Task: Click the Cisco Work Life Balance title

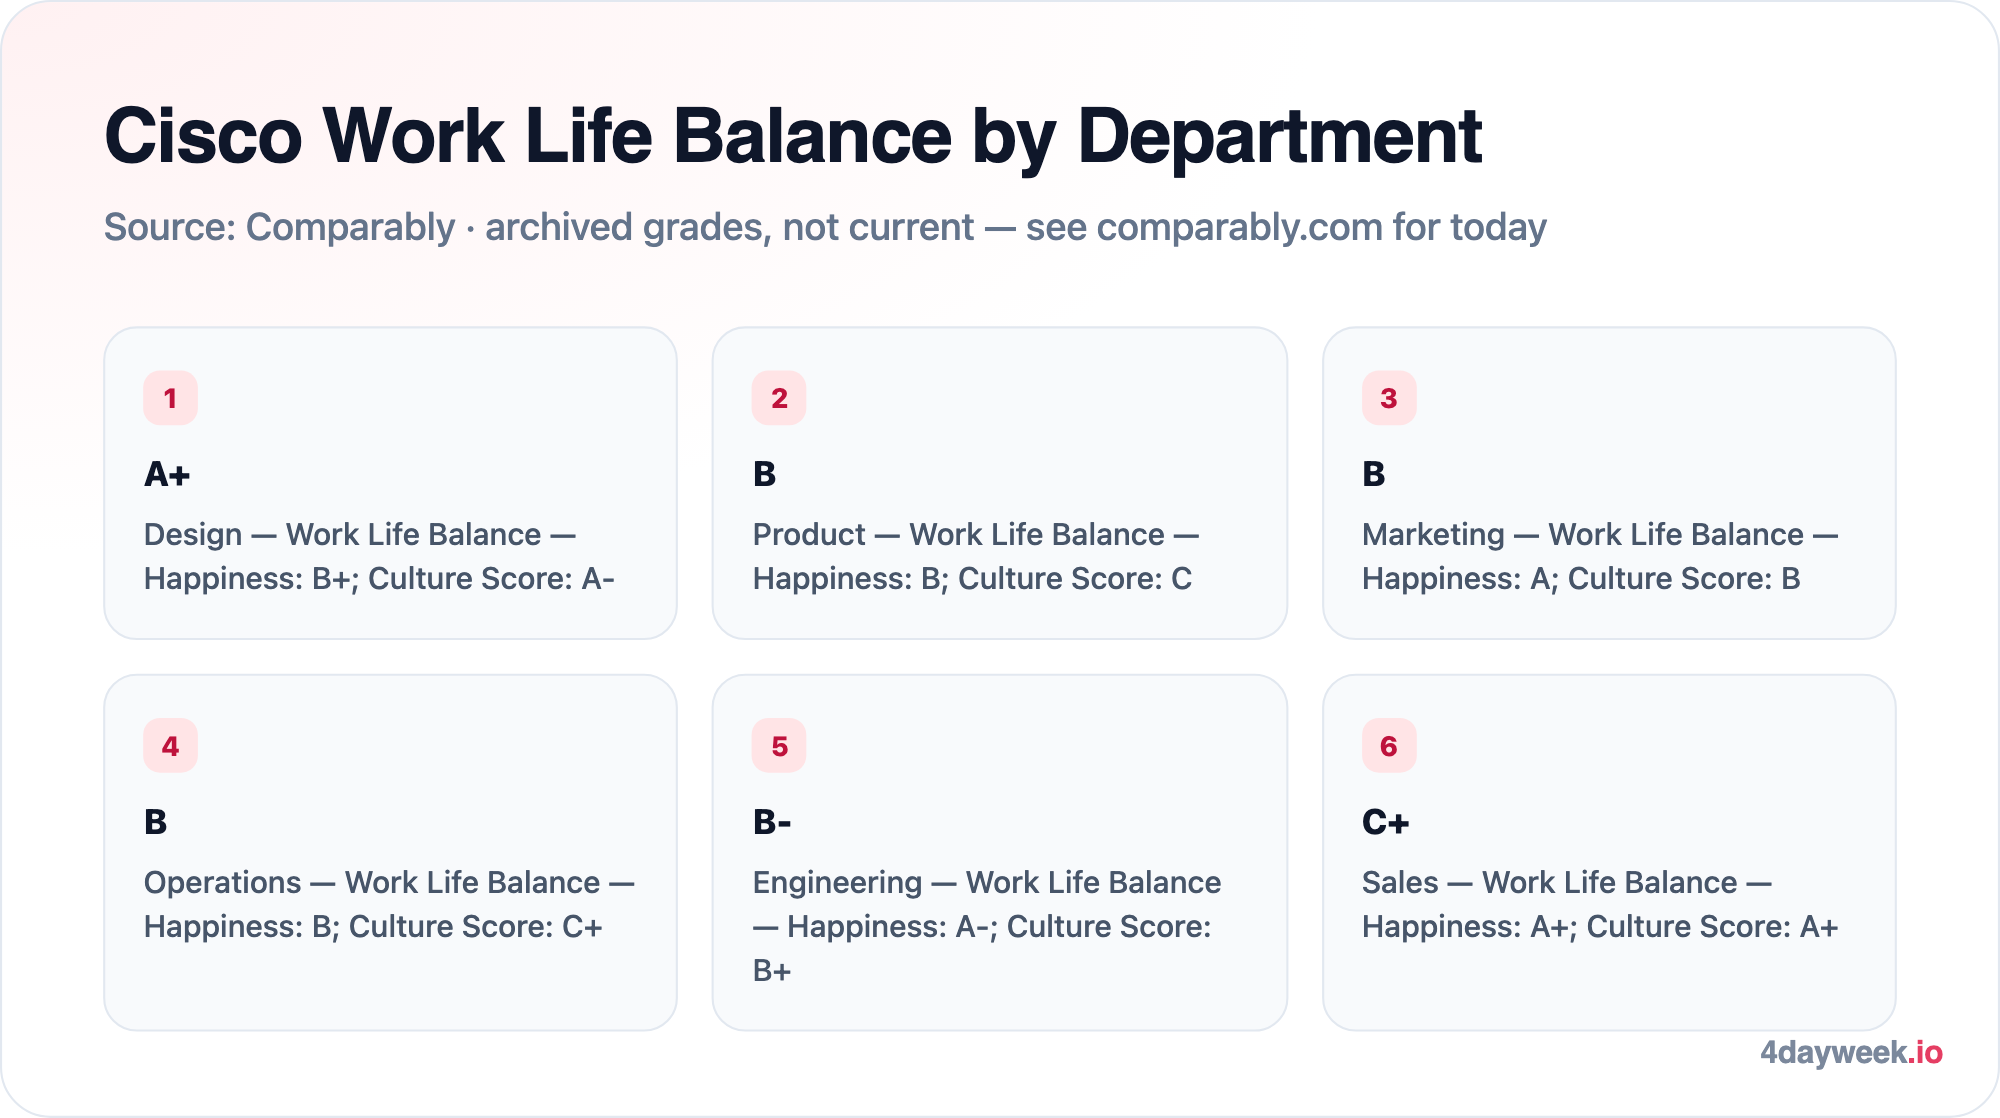Action: 793,136
